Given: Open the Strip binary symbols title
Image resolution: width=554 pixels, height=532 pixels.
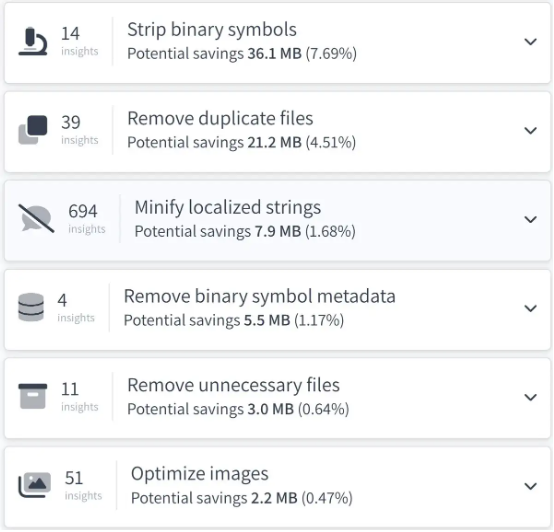Looking at the screenshot, I should click(212, 30).
